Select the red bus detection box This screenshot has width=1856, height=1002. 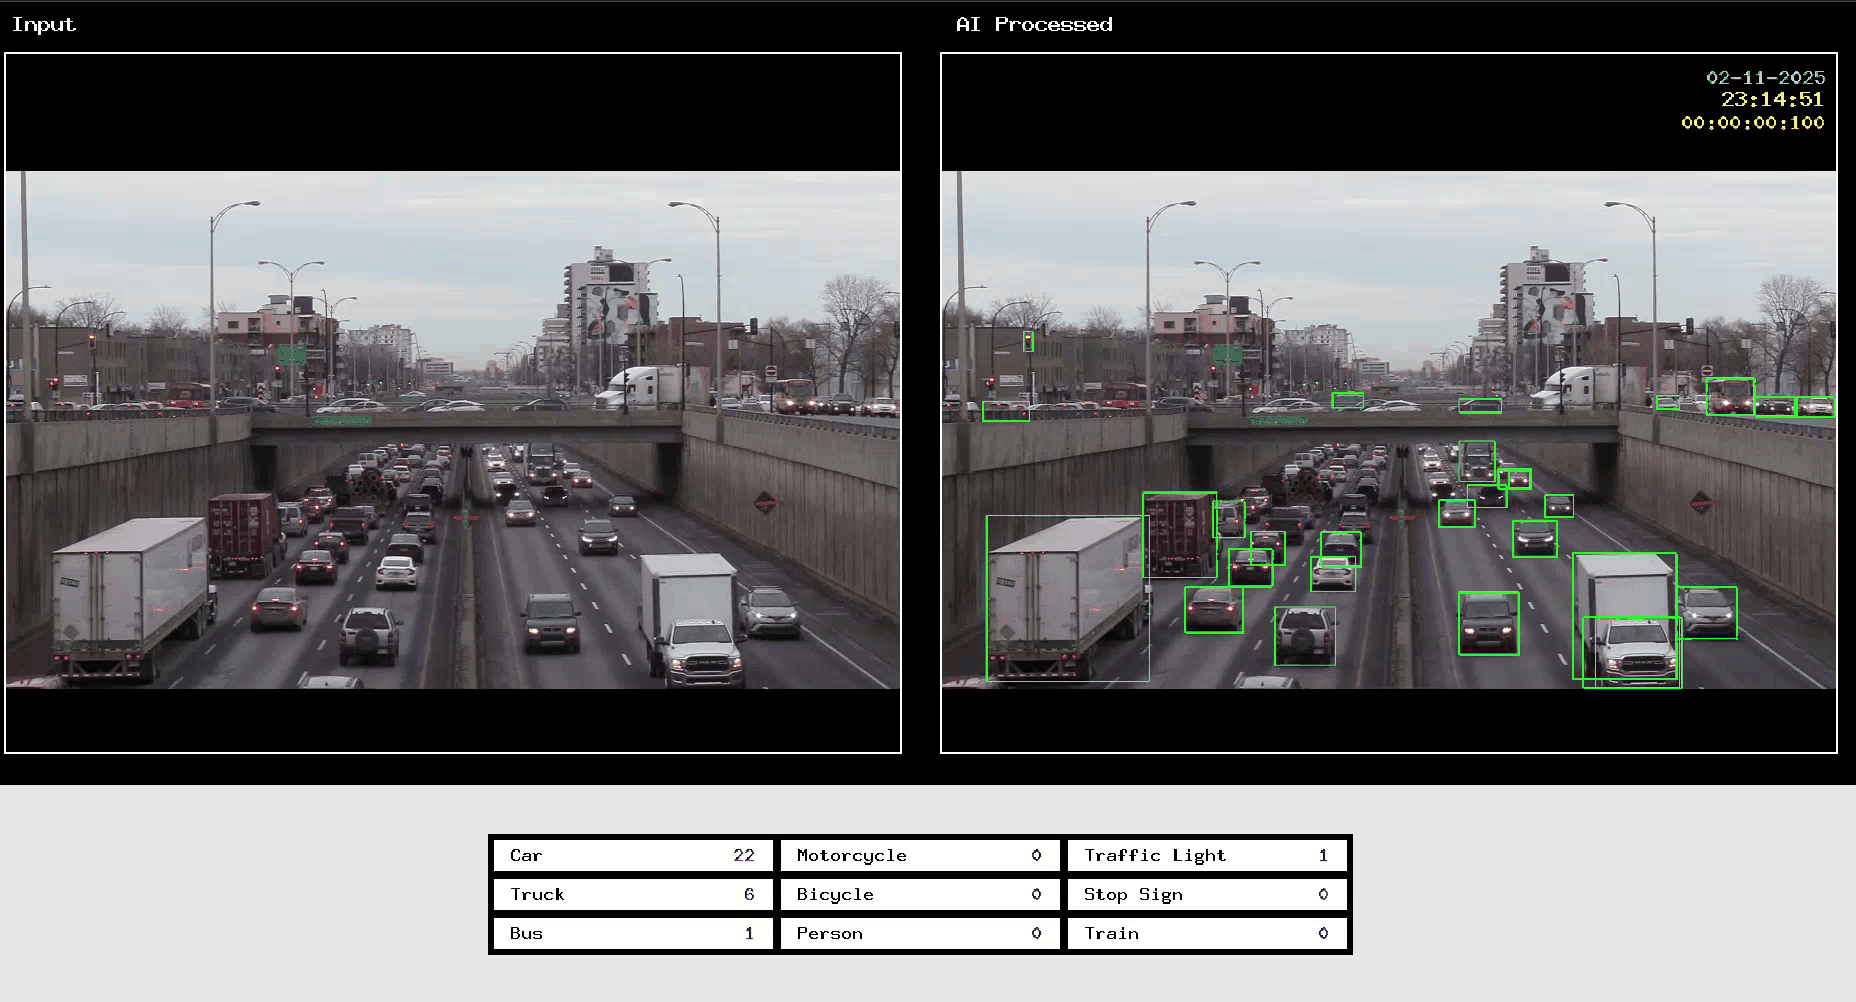(x=1729, y=396)
